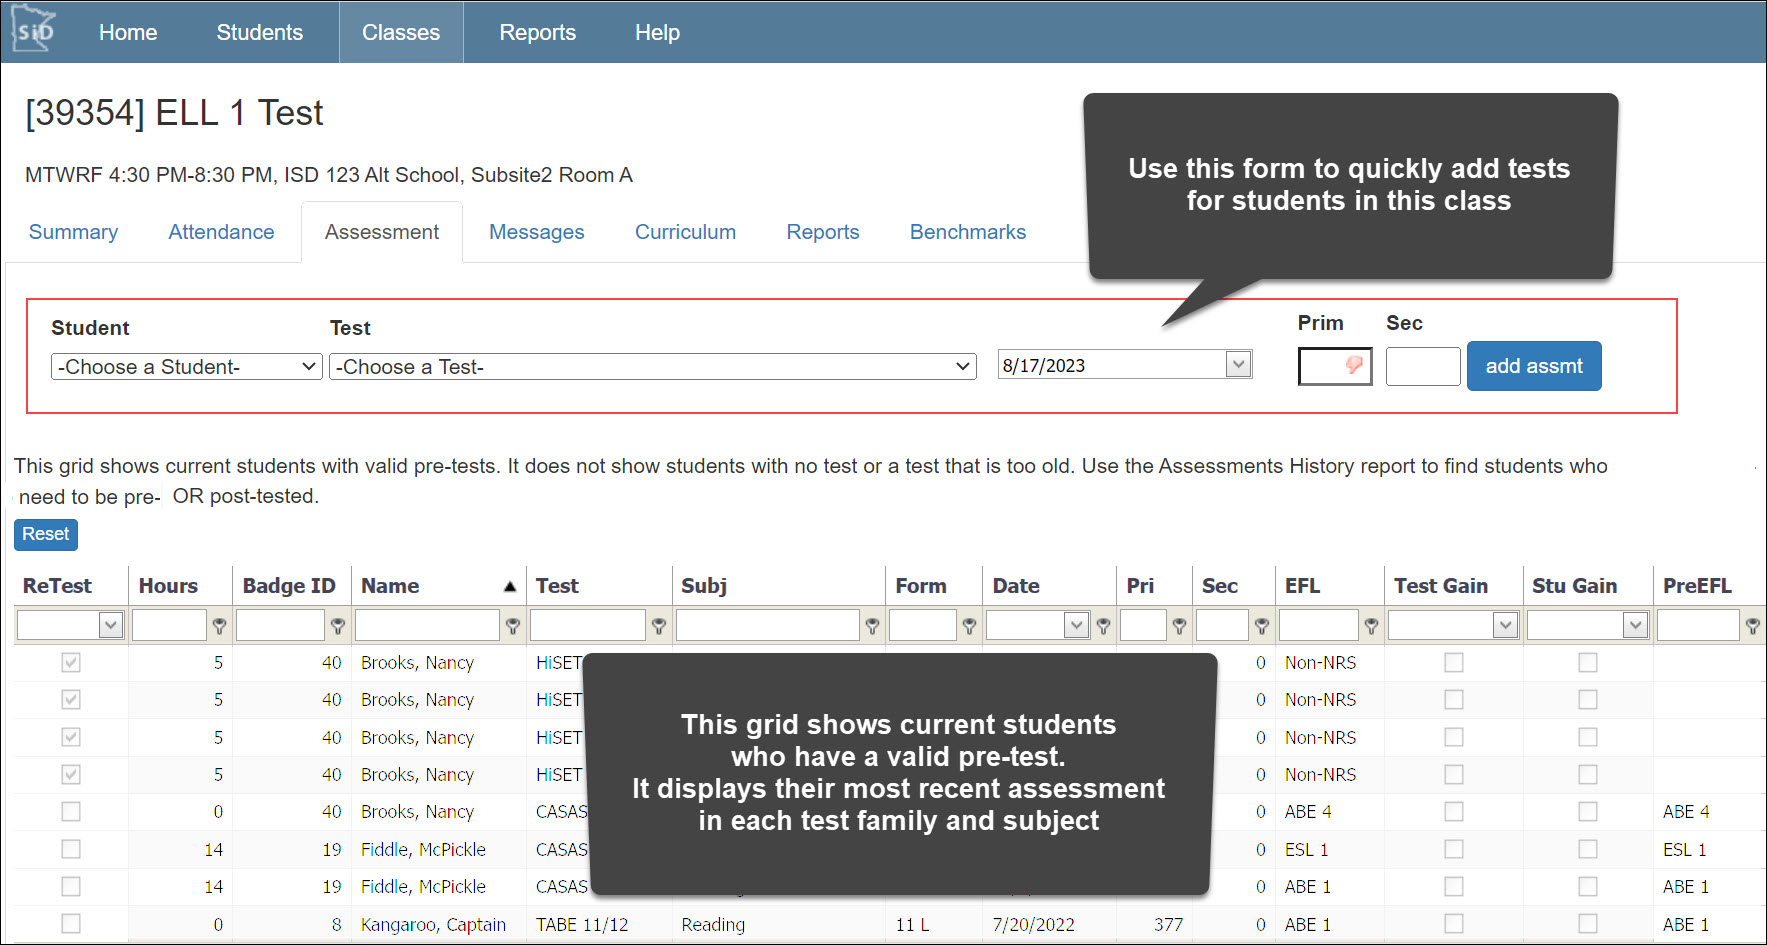
Task: Click the Form column filter icon
Action: pyautogui.click(x=970, y=625)
